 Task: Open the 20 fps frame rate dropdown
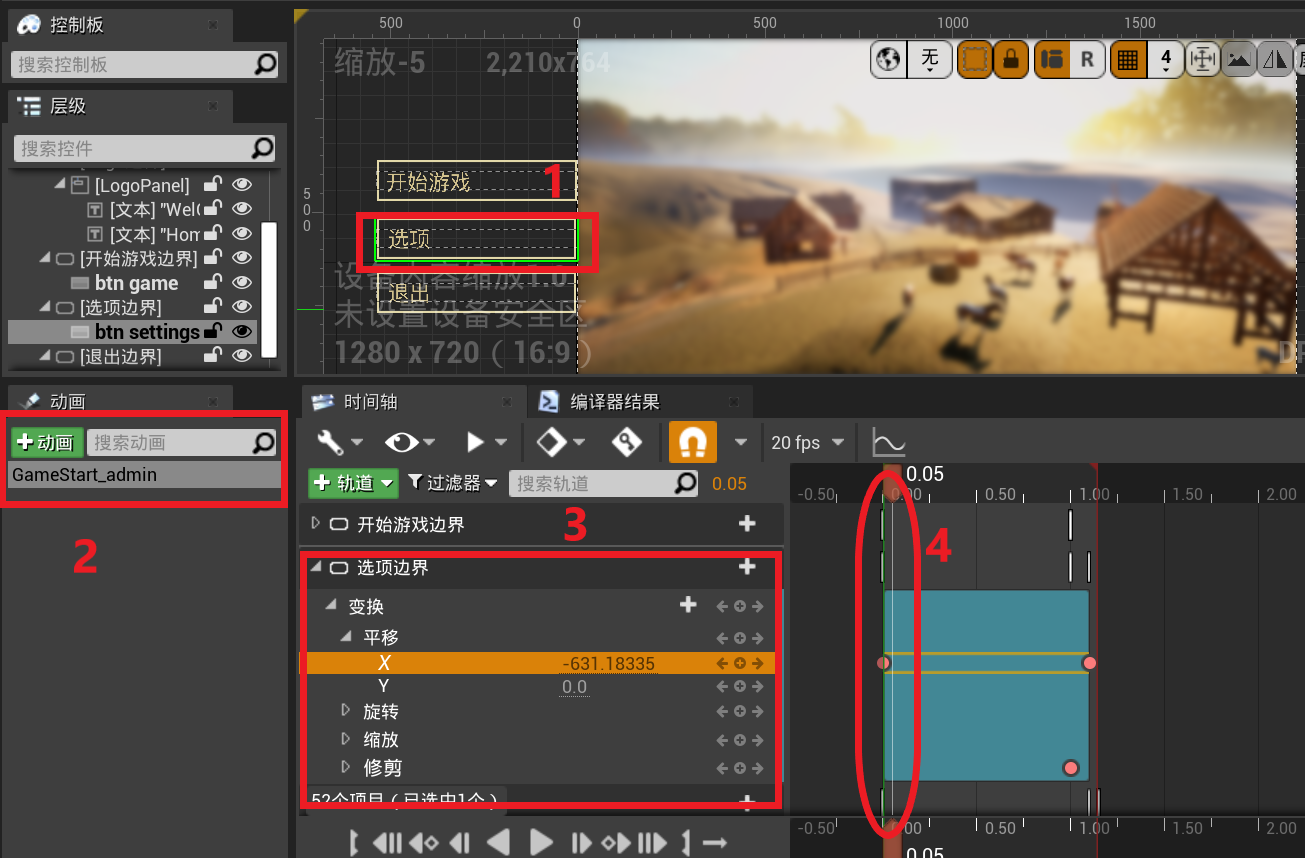808,442
